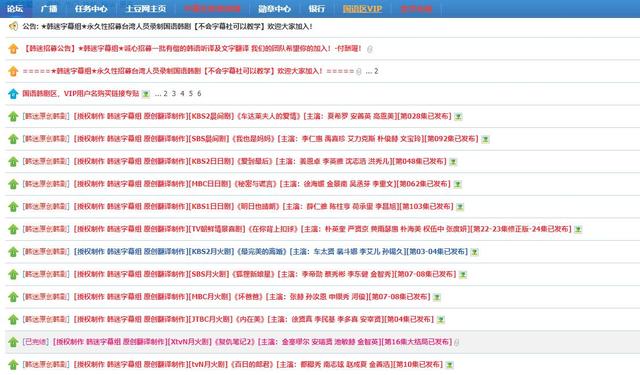
Task: Open the MBC月火剧 第07-08集 thread
Action: (252, 297)
